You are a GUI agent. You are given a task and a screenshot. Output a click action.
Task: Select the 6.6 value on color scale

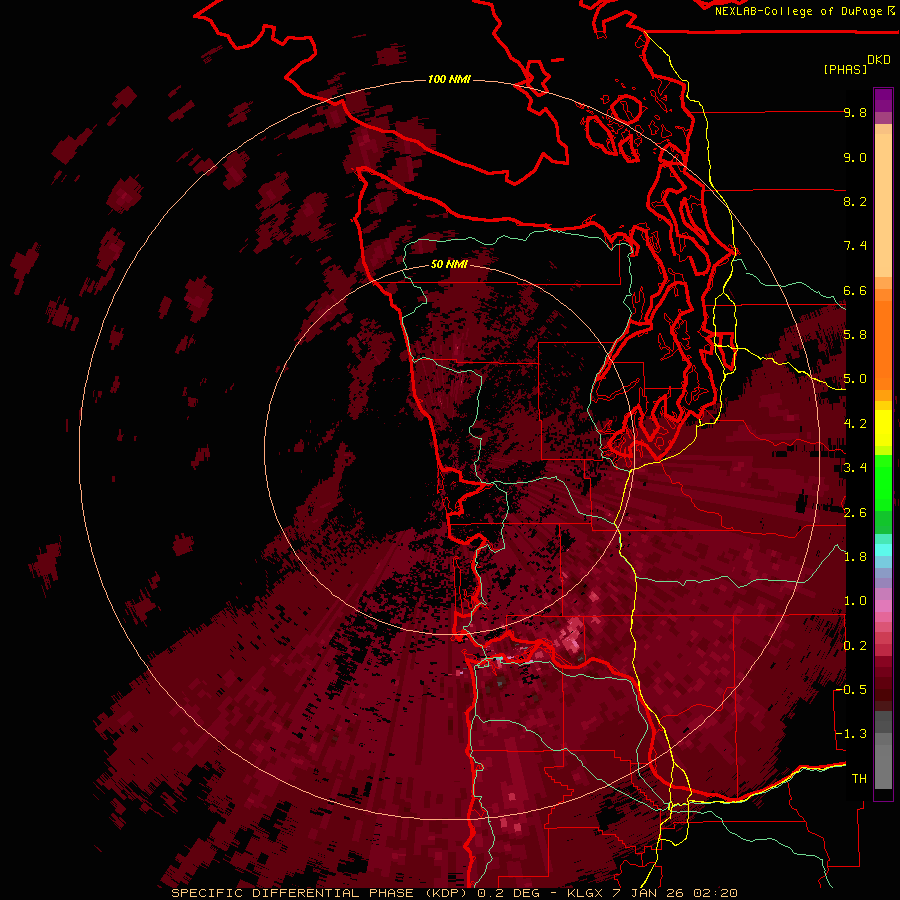click(x=855, y=291)
